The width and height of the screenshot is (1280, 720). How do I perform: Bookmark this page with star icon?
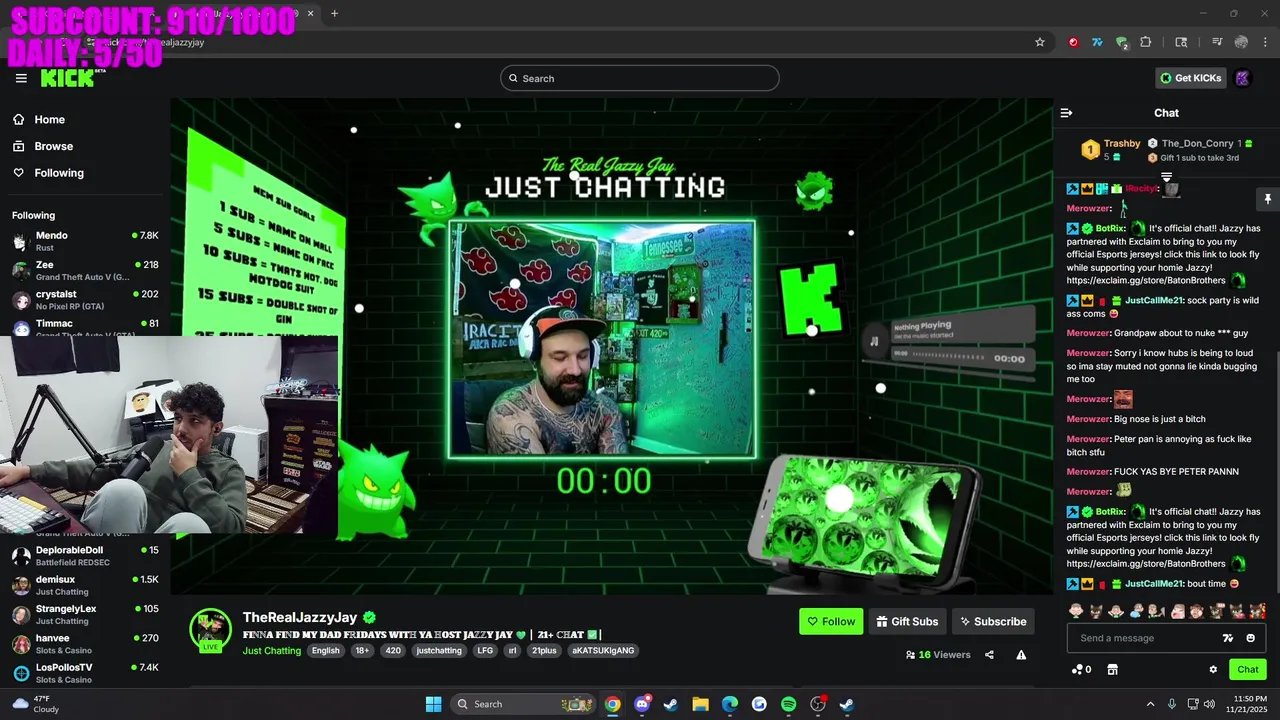(x=1040, y=42)
